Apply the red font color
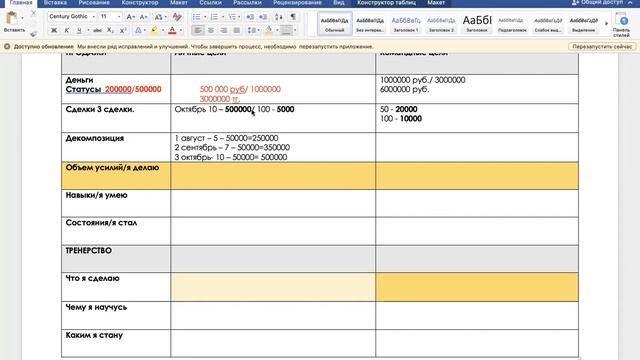640x360 pixels. pos(172,30)
